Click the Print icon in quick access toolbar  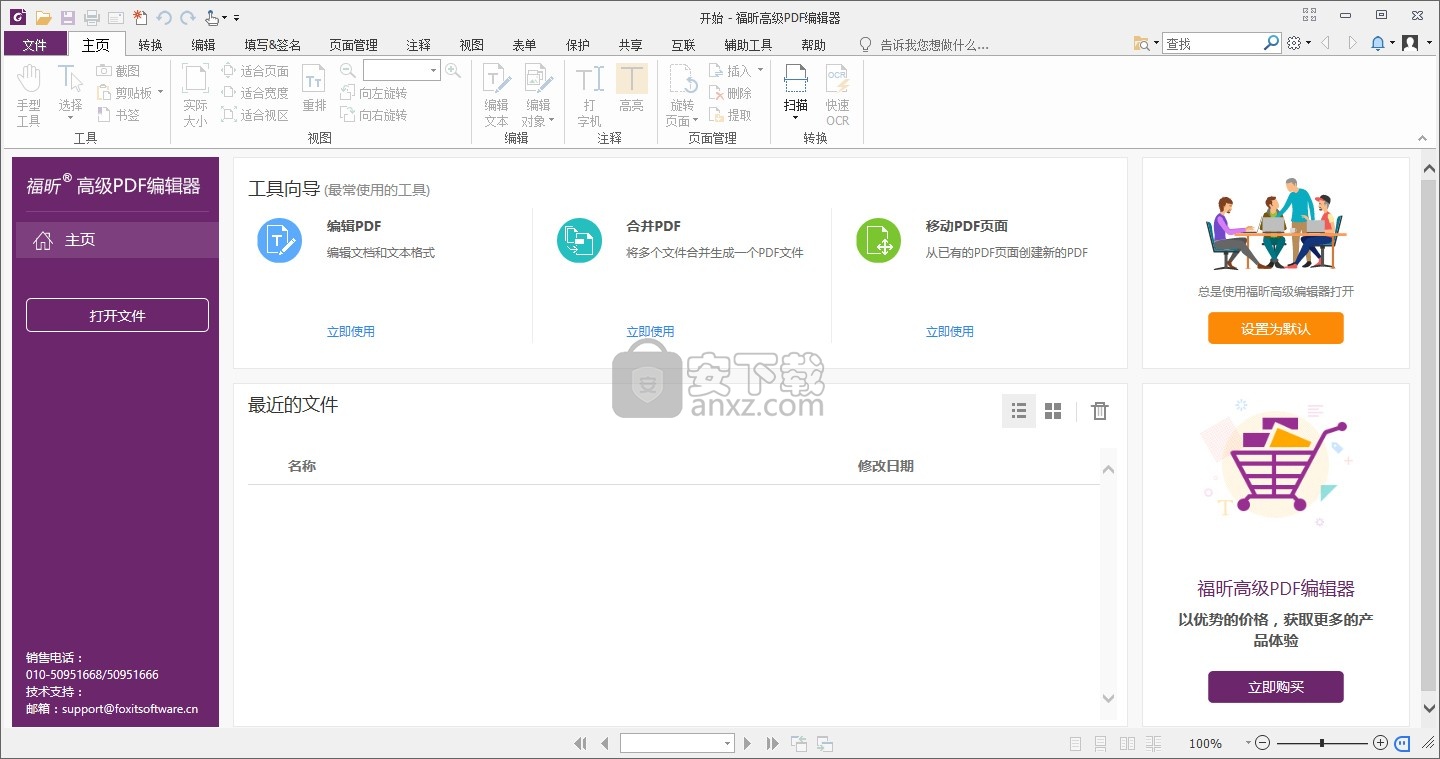coord(91,17)
